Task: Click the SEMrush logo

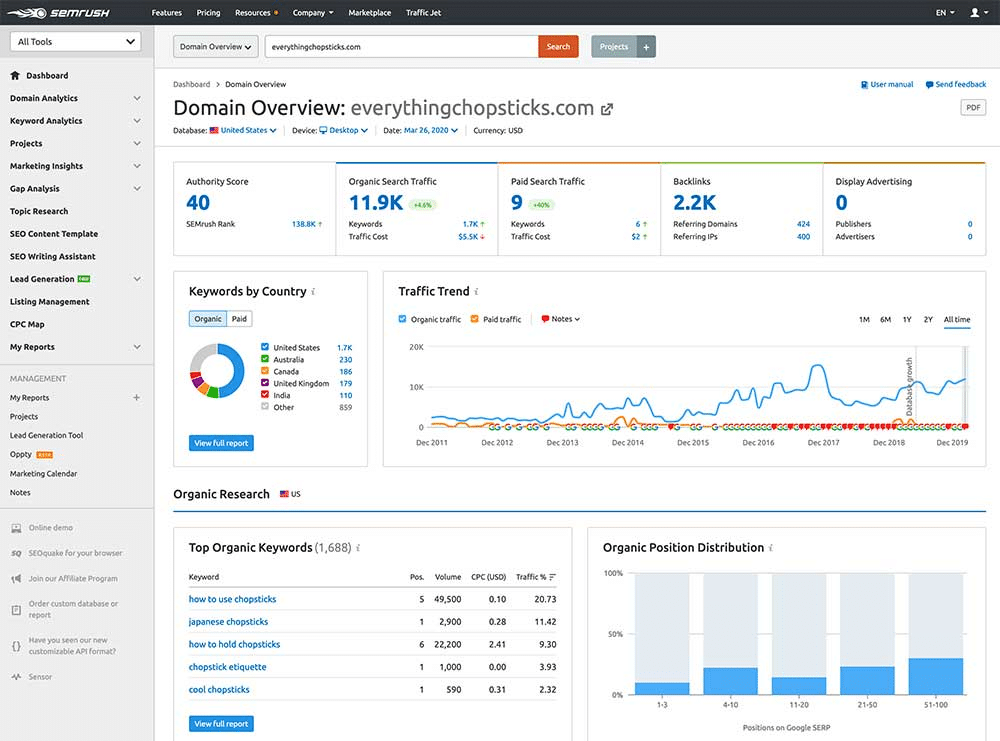Action: [x=58, y=13]
